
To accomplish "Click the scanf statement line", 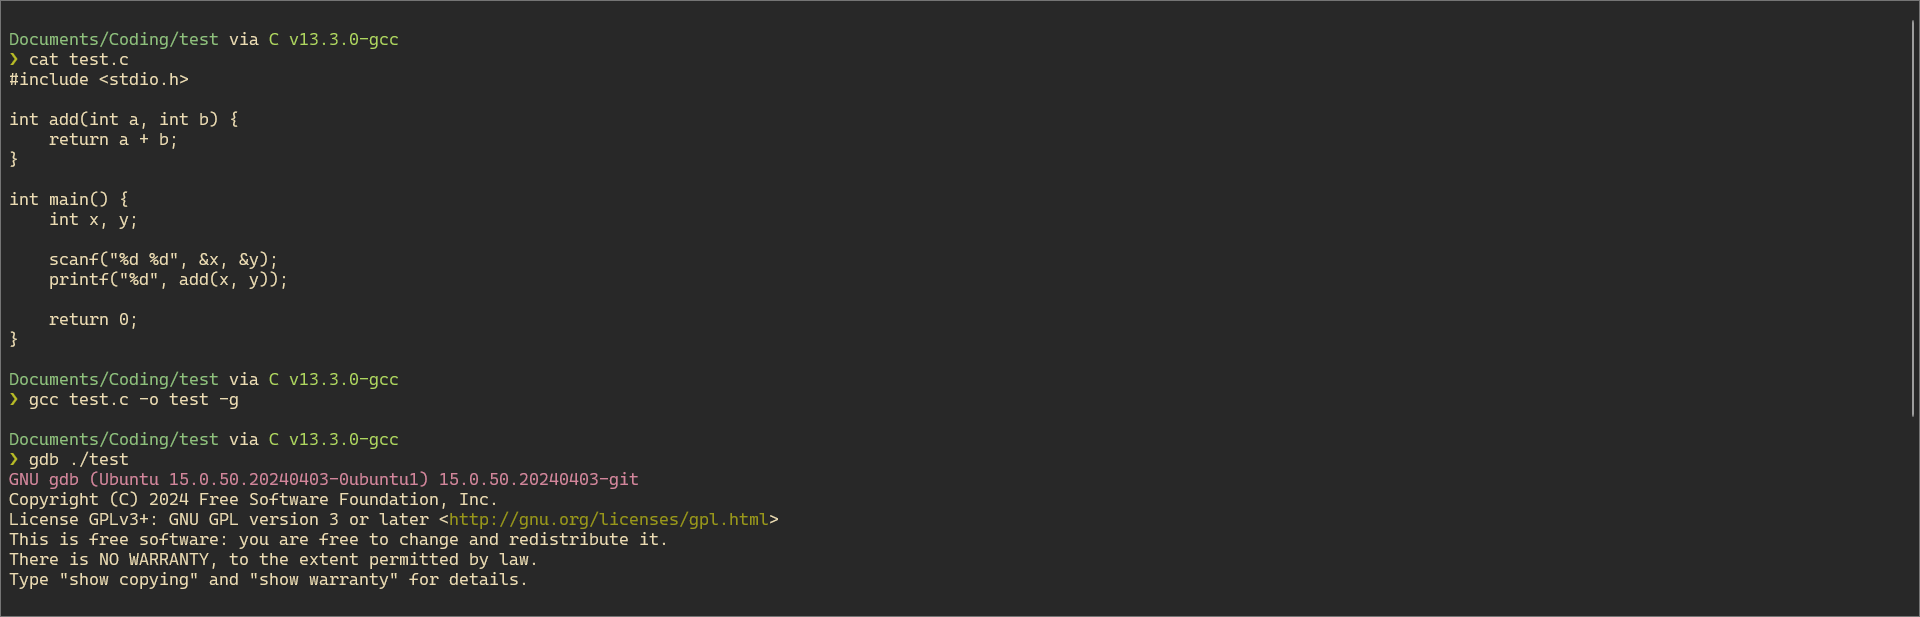I will 164,260.
